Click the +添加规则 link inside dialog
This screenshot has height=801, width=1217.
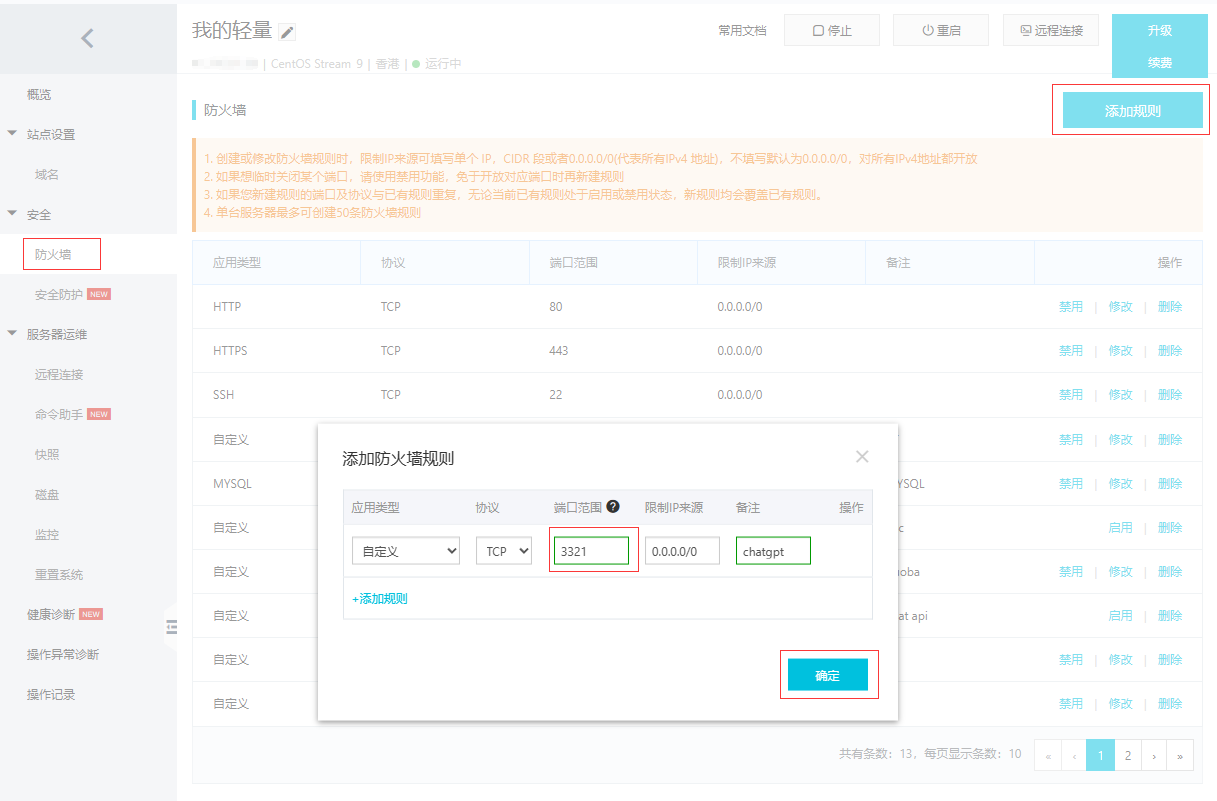379,598
